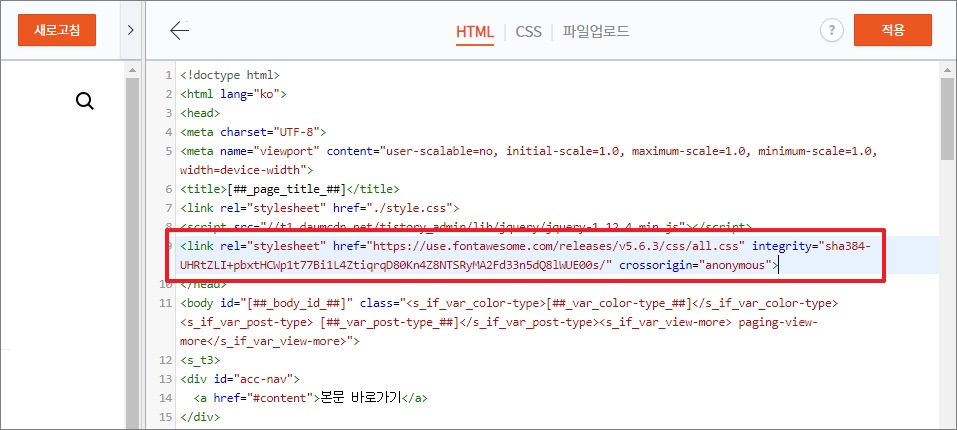Place cursor in fontawesome link line
Screen dimensions: 957x430
click(525, 256)
